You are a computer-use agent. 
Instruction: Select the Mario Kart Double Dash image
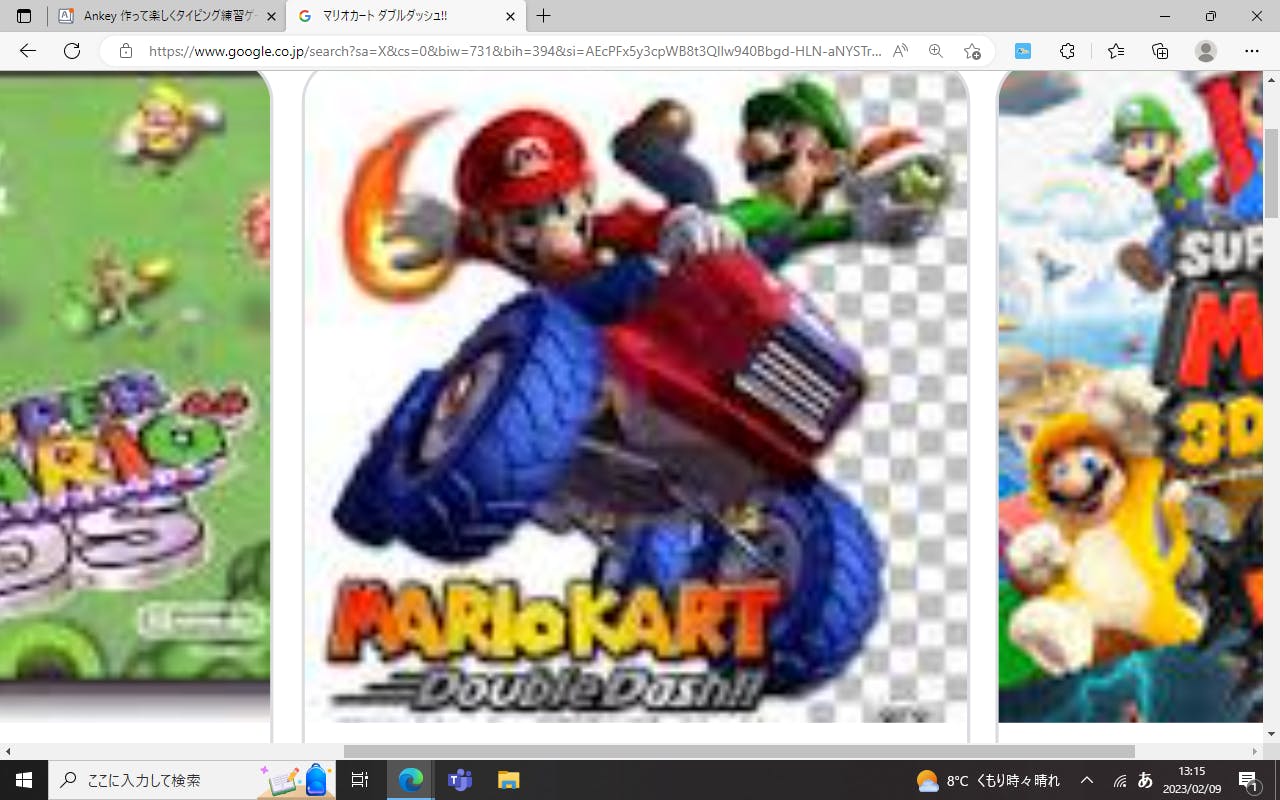pos(636,400)
